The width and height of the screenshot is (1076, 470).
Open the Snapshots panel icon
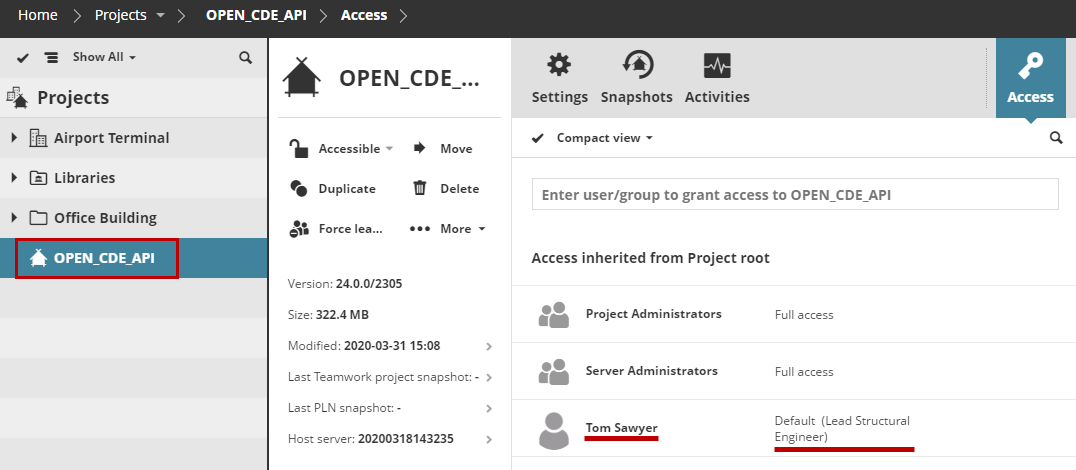coord(637,66)
